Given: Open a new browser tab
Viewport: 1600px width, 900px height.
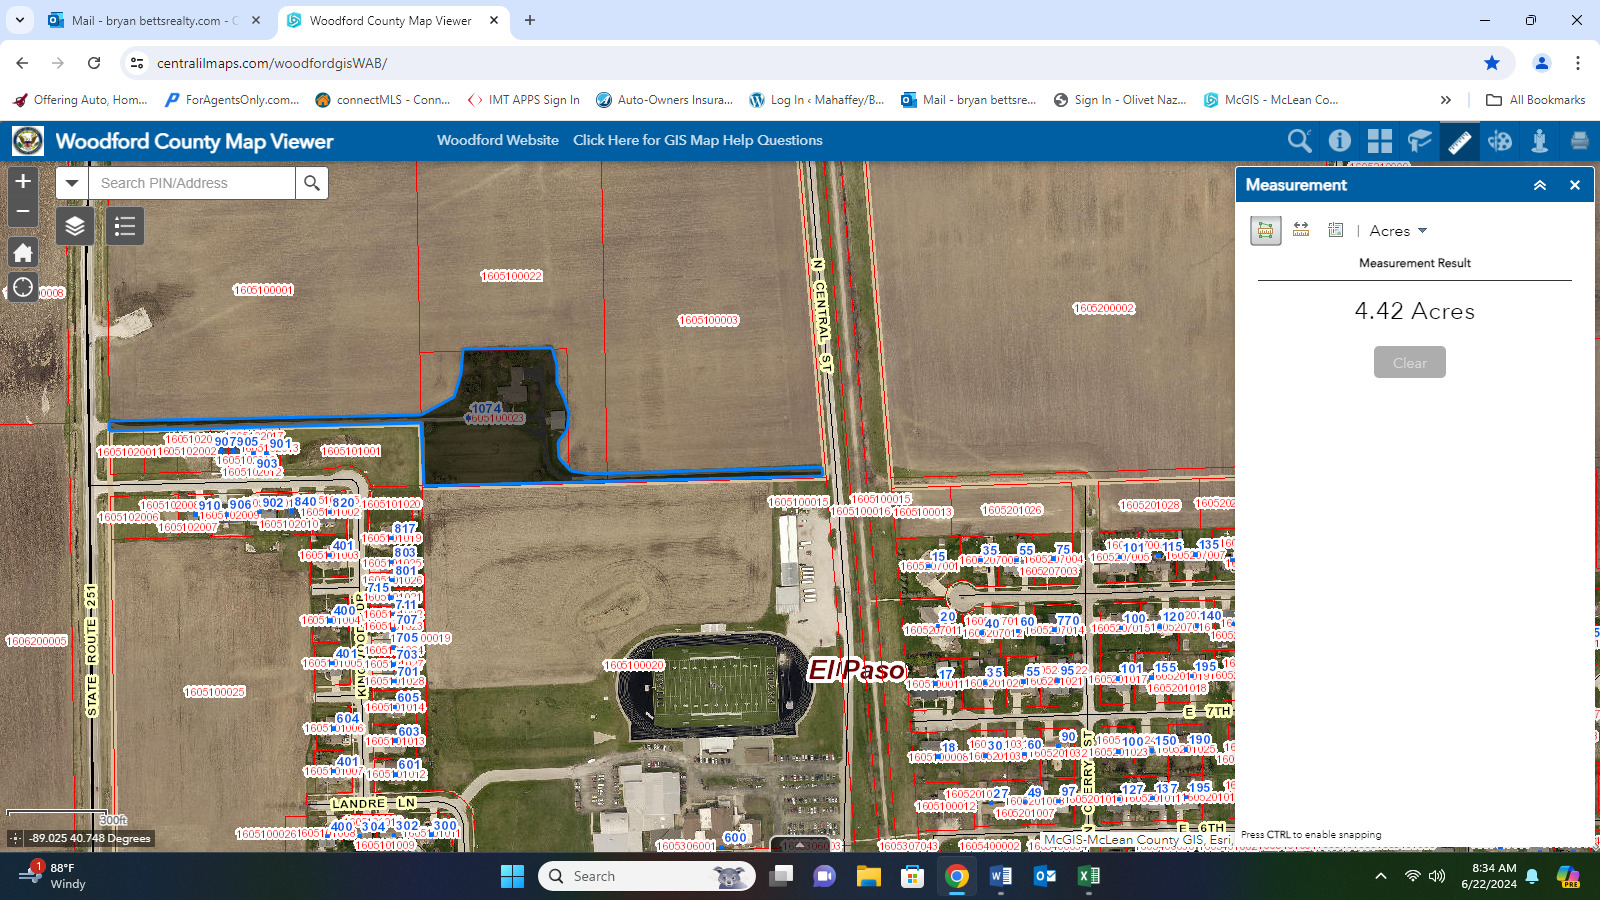Looking at the screenshot, I should coord(530,20).
